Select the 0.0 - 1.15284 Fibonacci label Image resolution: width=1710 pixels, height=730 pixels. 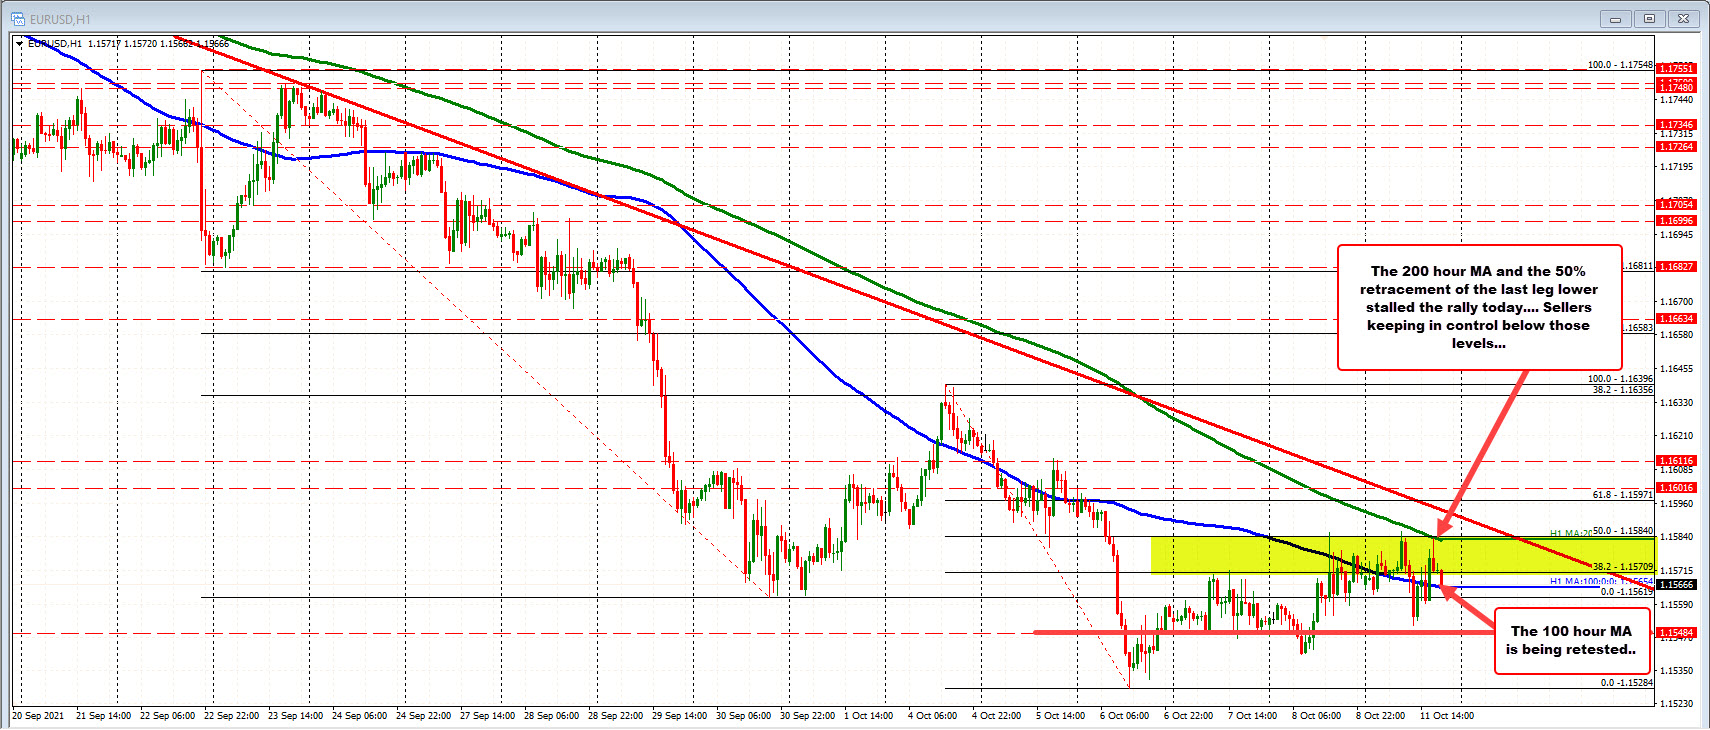coord(1626,683)
